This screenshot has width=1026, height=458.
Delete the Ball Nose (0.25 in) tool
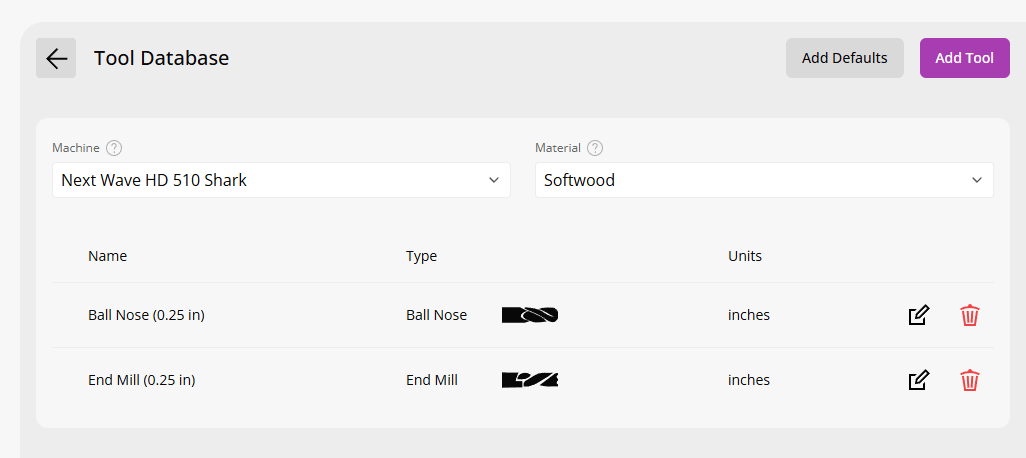(970, 315)
